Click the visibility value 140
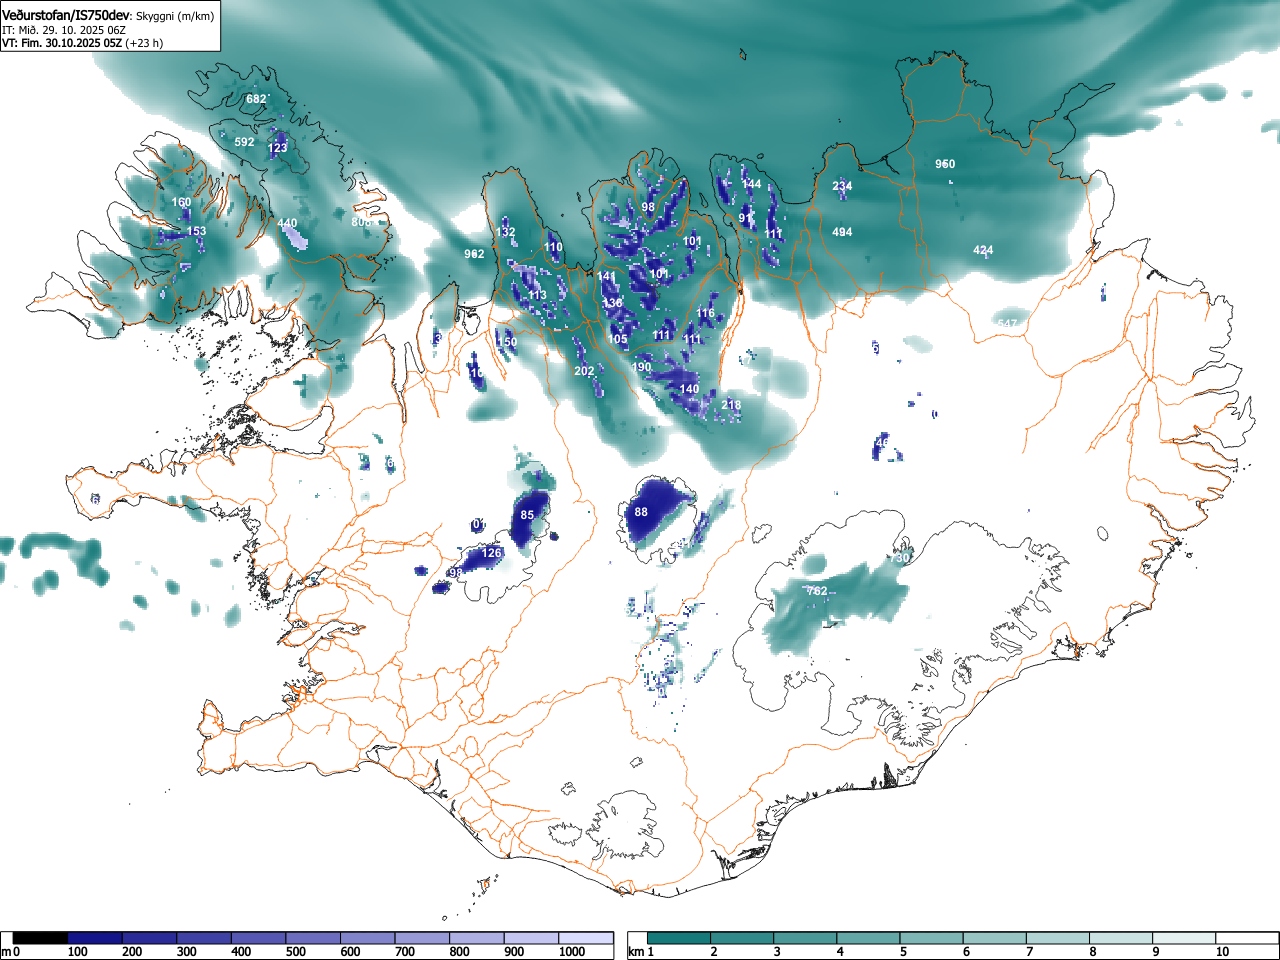Image resolution: width=1280 pixels, height=960 pixels. (689, 389)
